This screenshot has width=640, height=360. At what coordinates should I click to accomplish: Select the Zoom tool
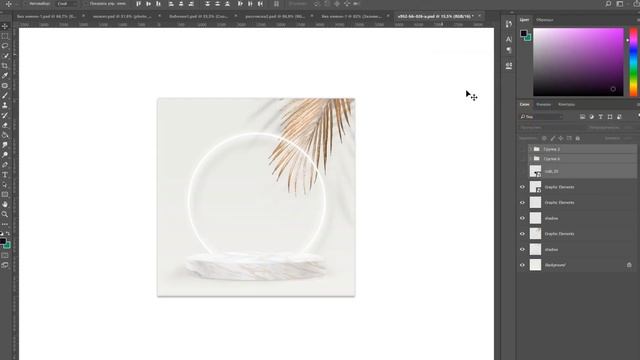click(x=5, y=214)
